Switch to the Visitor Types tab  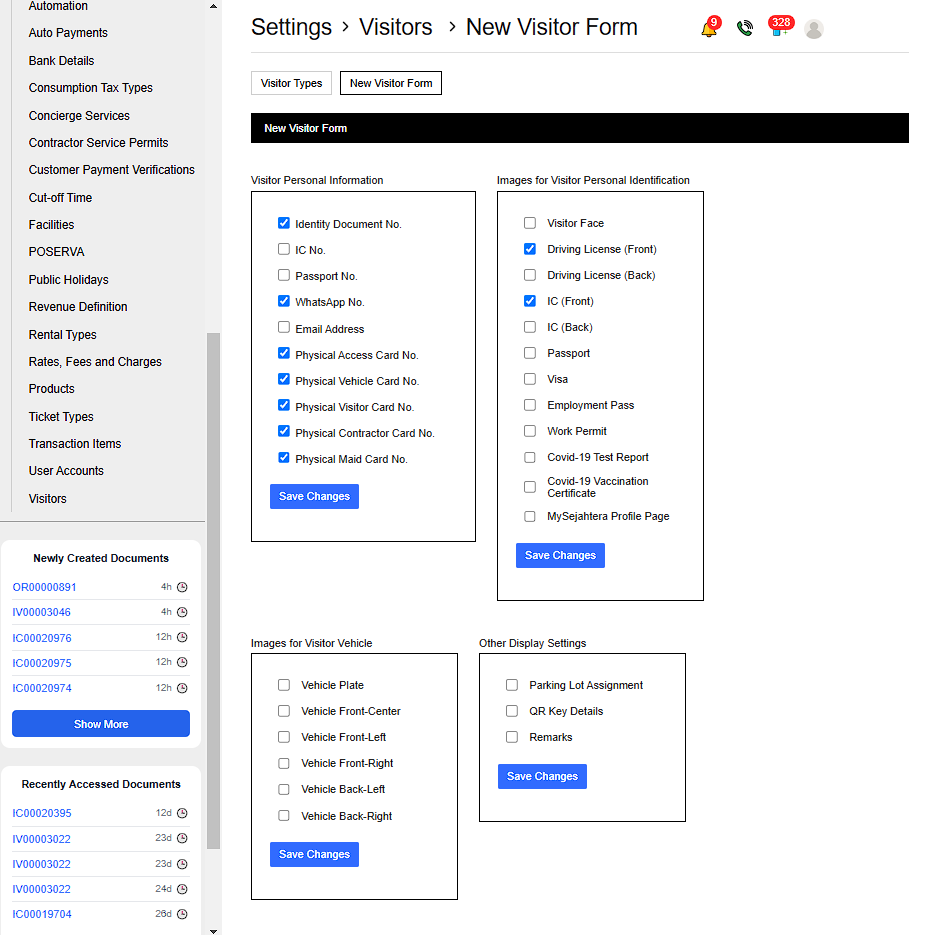tap(291, 83)
